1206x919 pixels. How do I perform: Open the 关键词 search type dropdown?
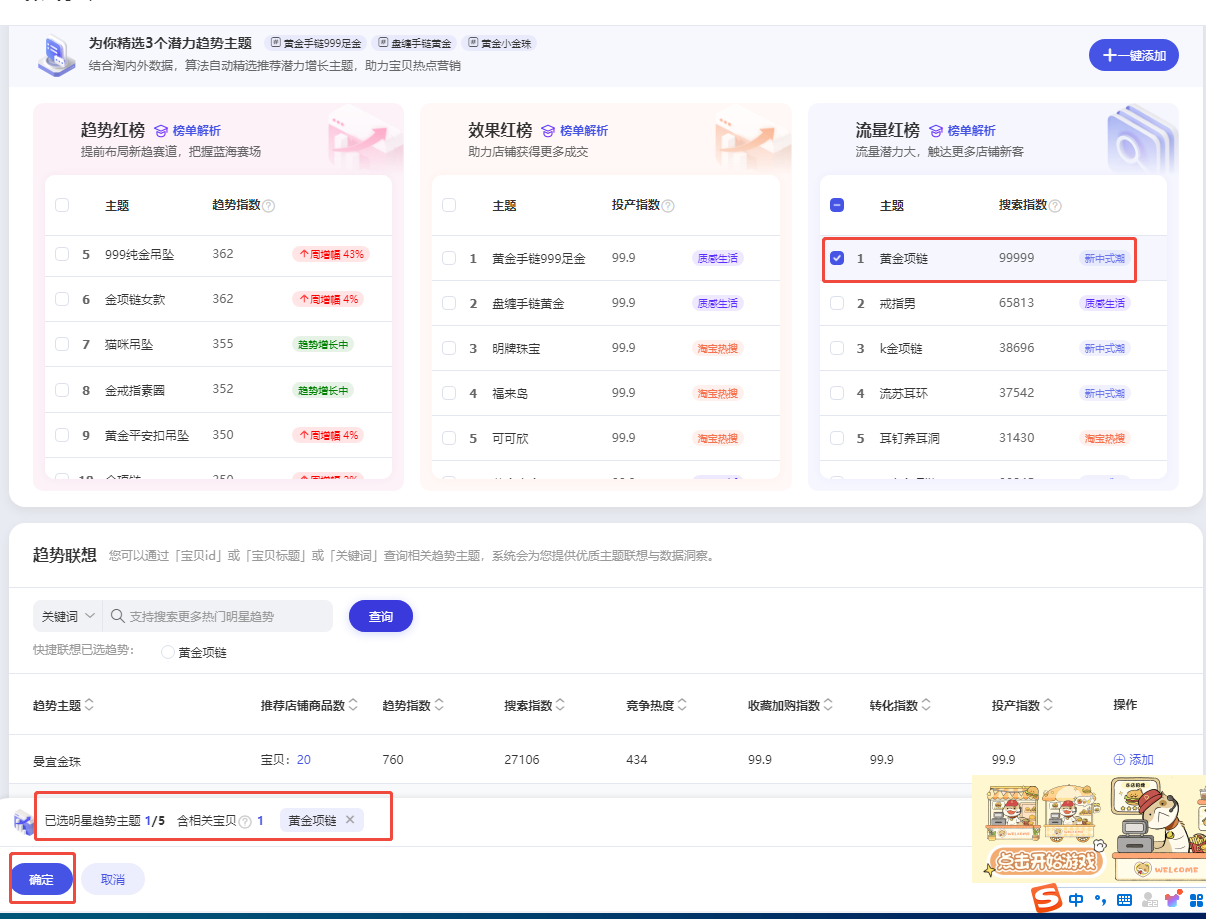[x=68, y=617]
